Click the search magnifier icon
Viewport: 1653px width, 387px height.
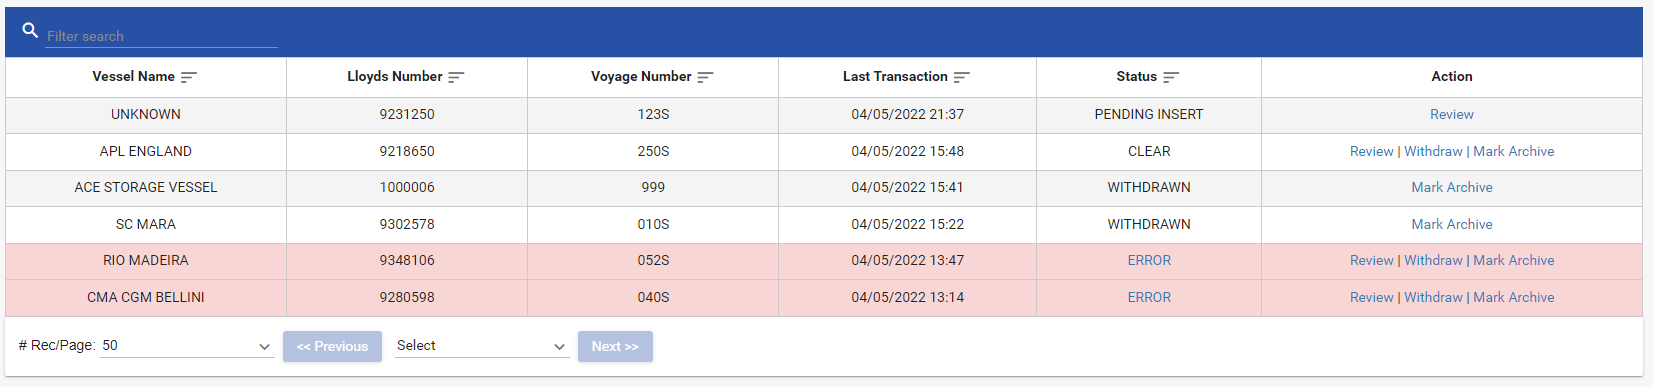30,31
